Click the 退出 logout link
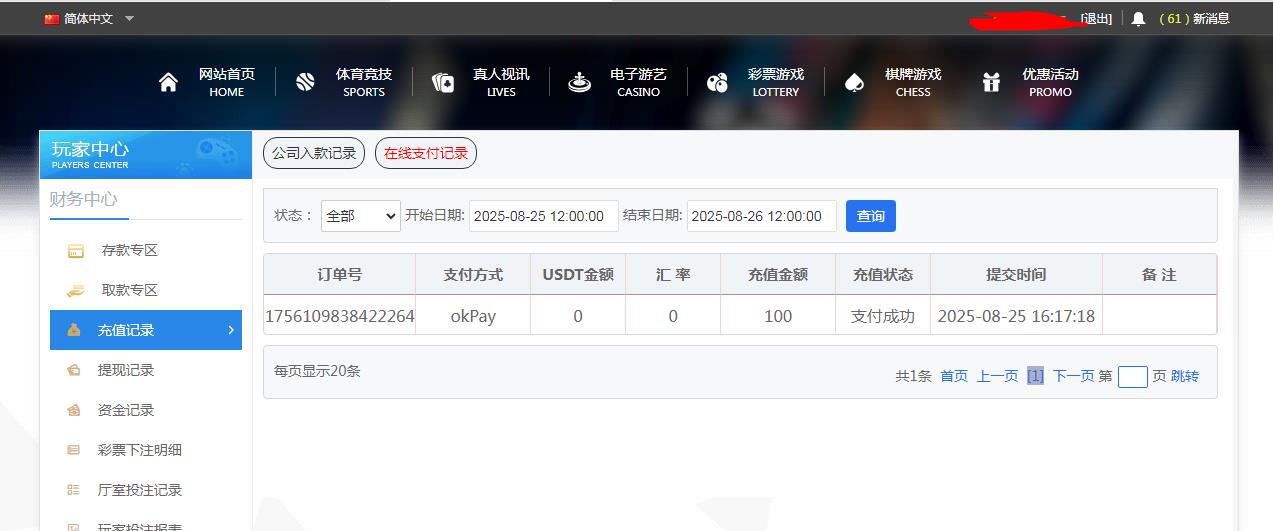Viewport: 1273px width, 531px height. (x=1096, y=19)
